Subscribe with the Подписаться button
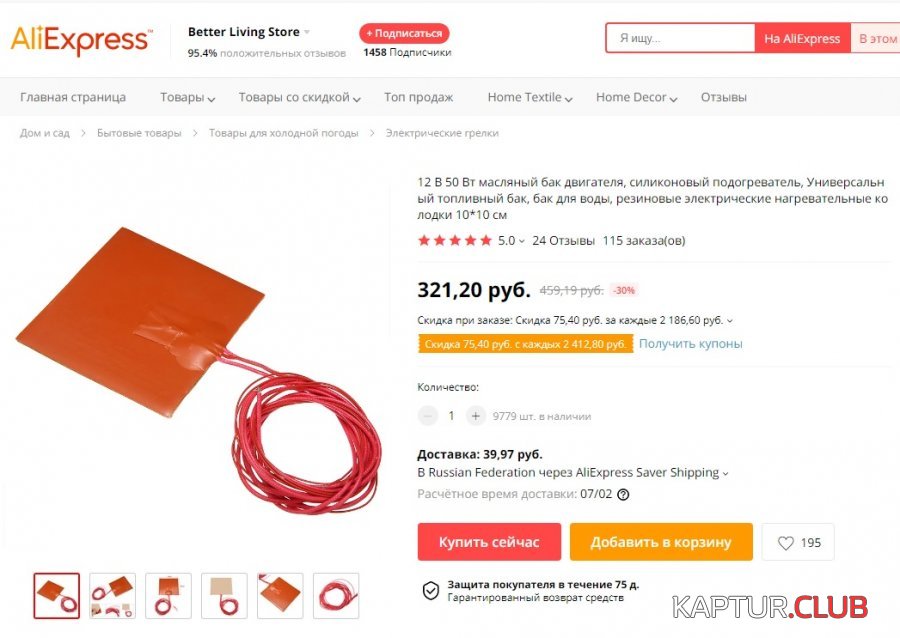The image size is (900, 638). point(404,33)
